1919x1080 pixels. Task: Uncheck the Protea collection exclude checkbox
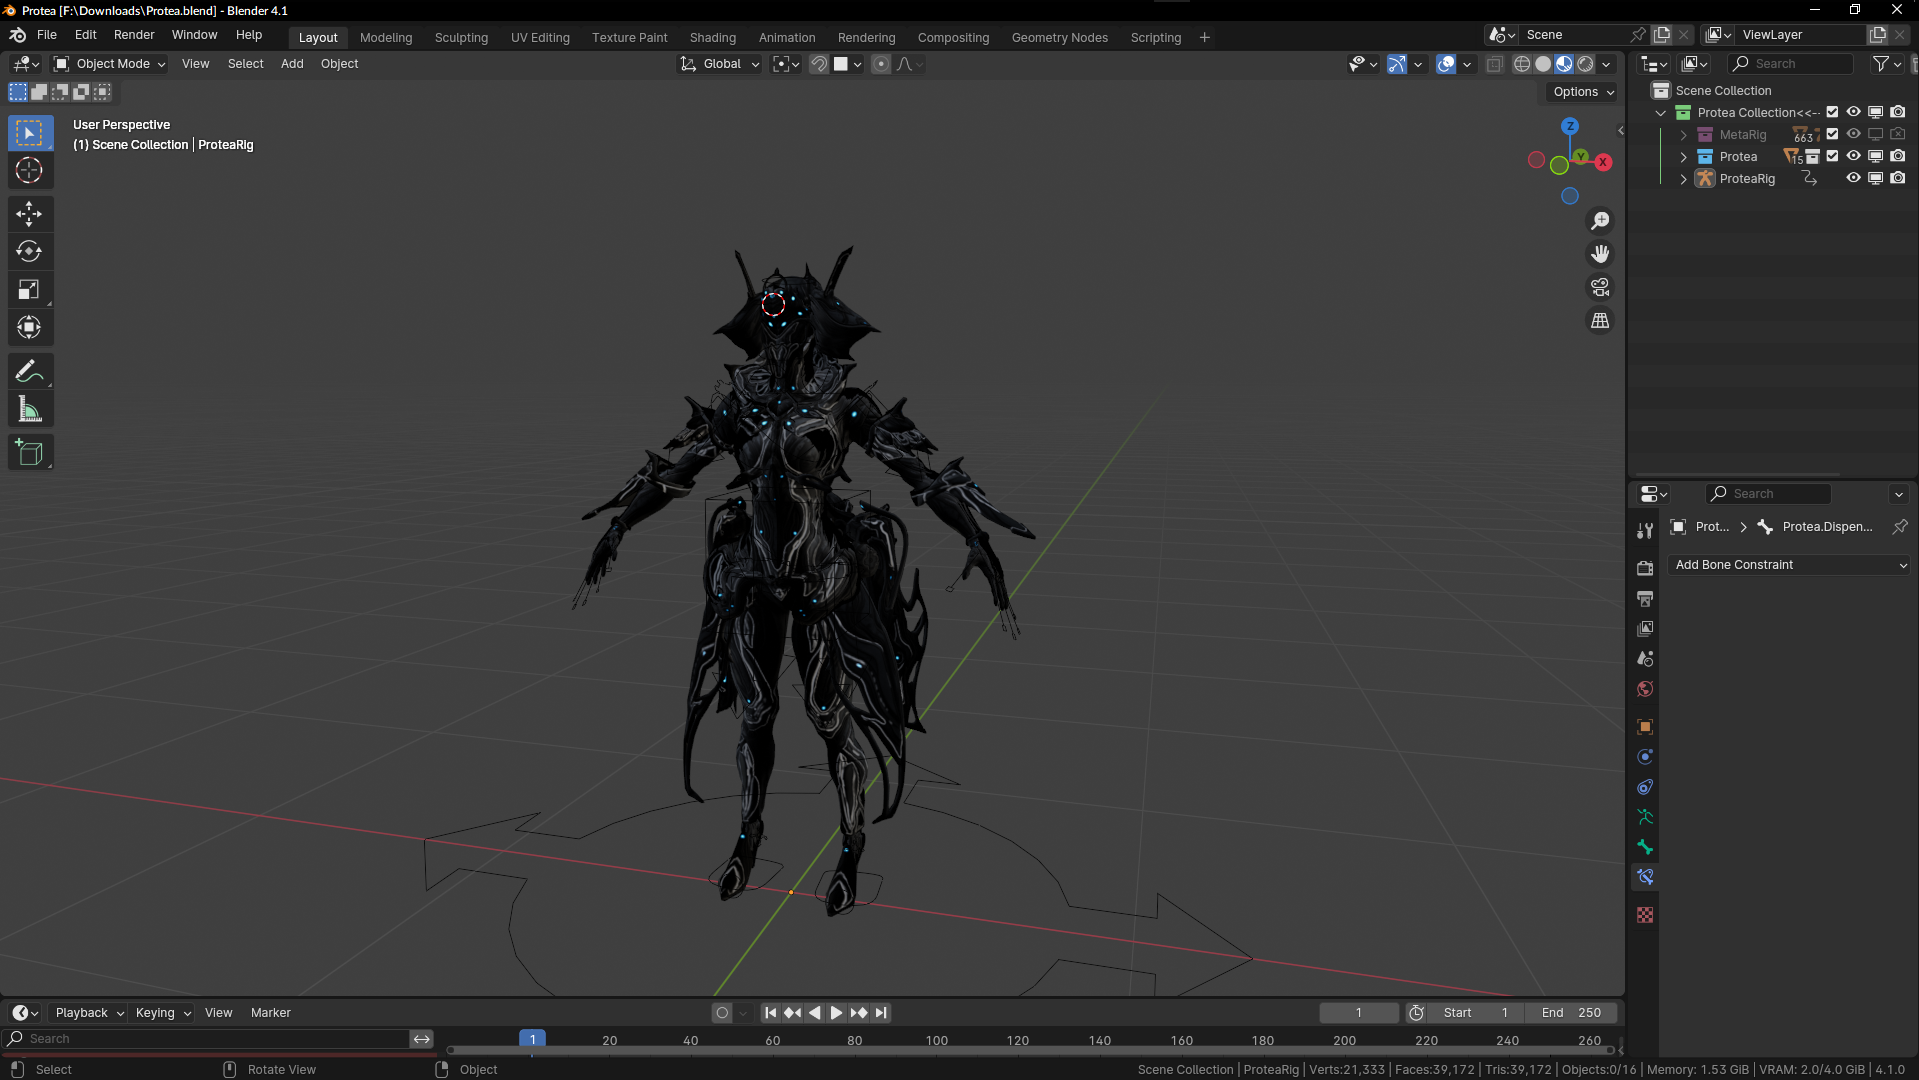[1833, 156]
